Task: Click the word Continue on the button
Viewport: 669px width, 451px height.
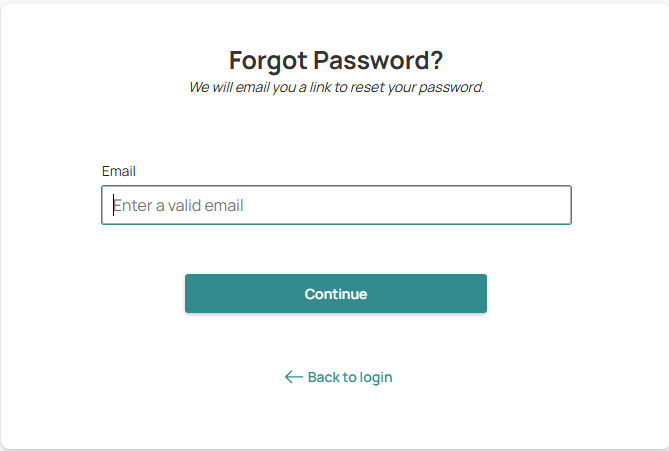Action: [336, 294]
